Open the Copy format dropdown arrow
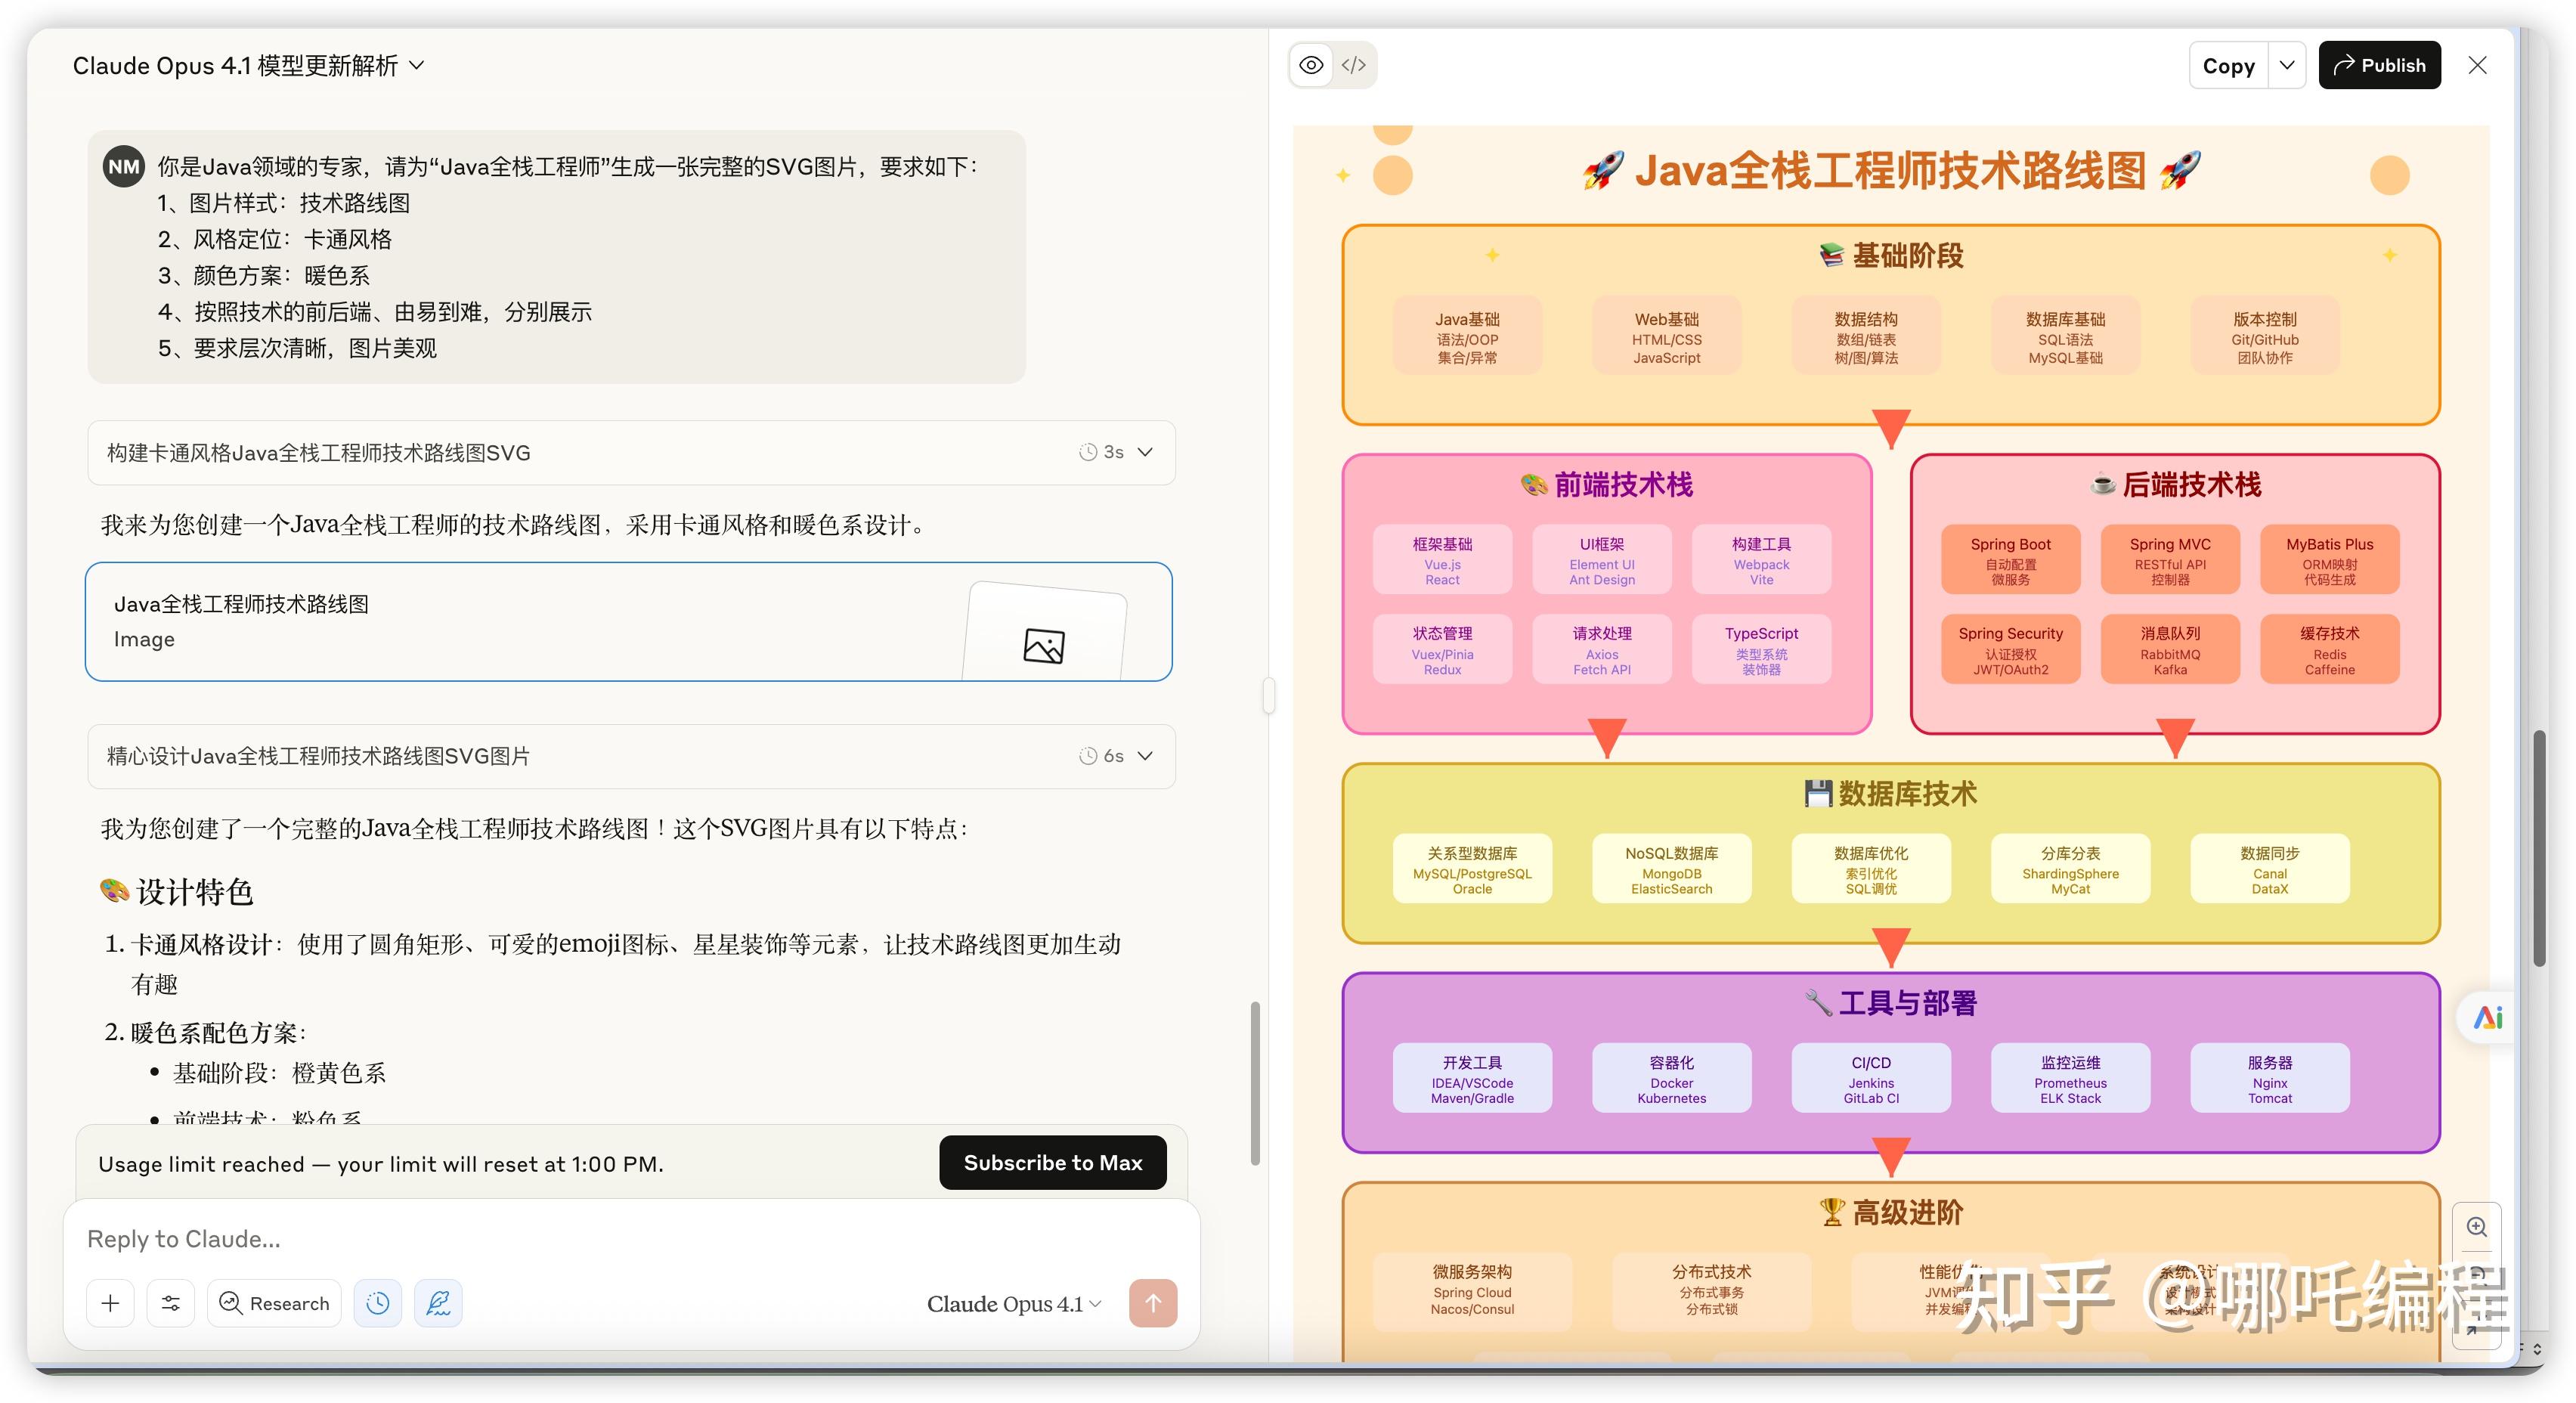The width and height of the screenshot is (2576, 1403). pos(2287,64)
